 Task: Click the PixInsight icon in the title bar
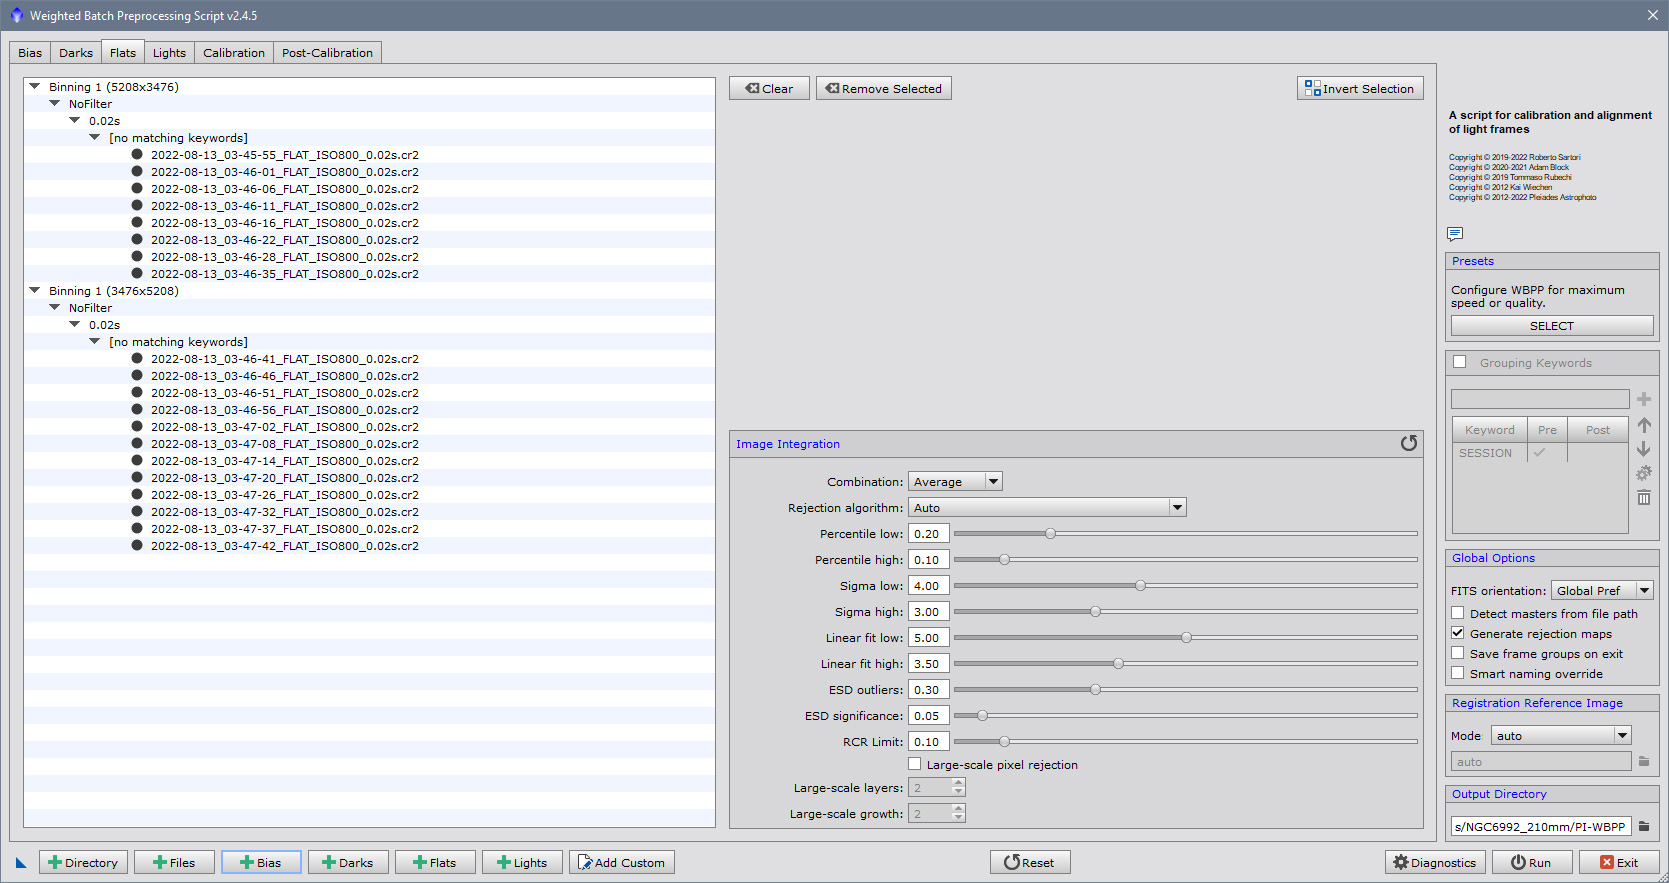pyautogui.click(x=16, y=15)
